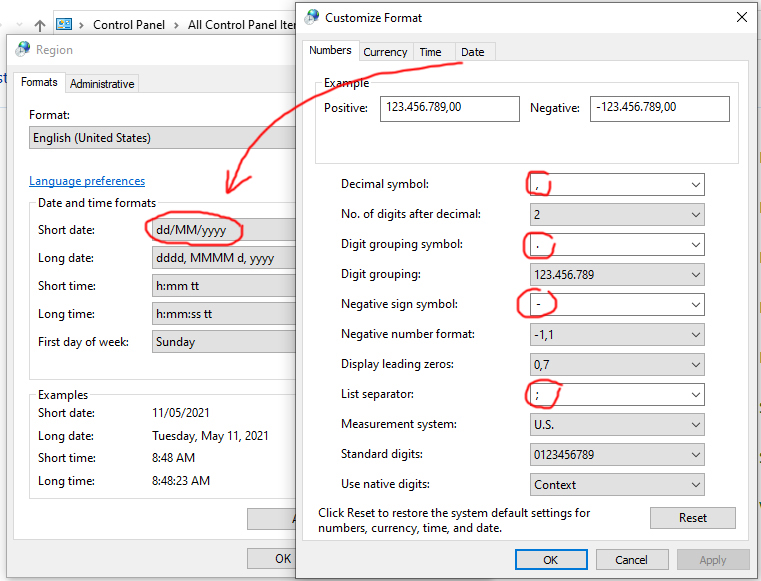Close the Customize Format dialog
Image resolution: width=761 pixels, height=581 pixels.
point(741,17)
